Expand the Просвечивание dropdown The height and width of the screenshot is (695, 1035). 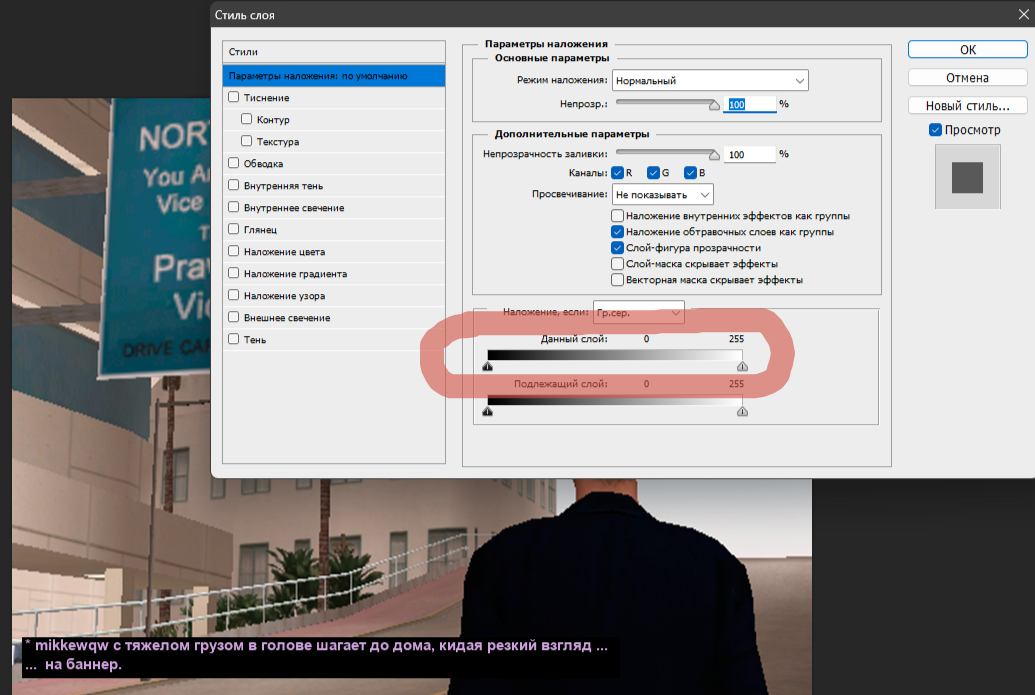pos(663,195)
